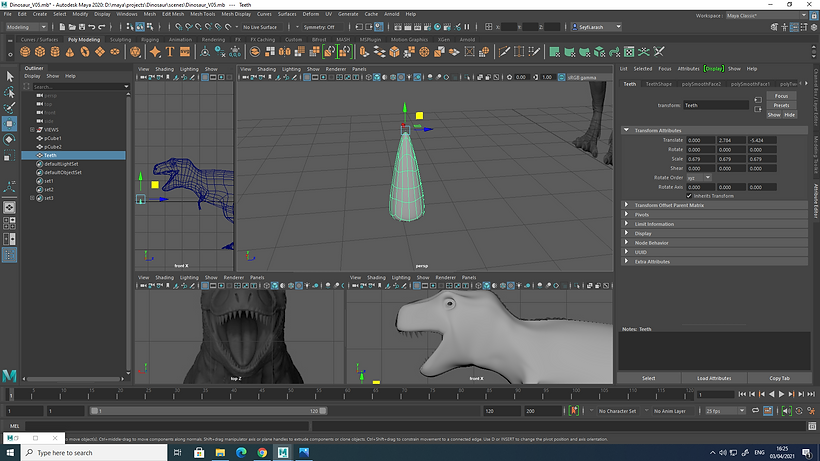Image resolution: width=820 pixels, height=461 pixels.
Task: Toggle the Inherits Transform checkbox
Action: pos(689,195)
